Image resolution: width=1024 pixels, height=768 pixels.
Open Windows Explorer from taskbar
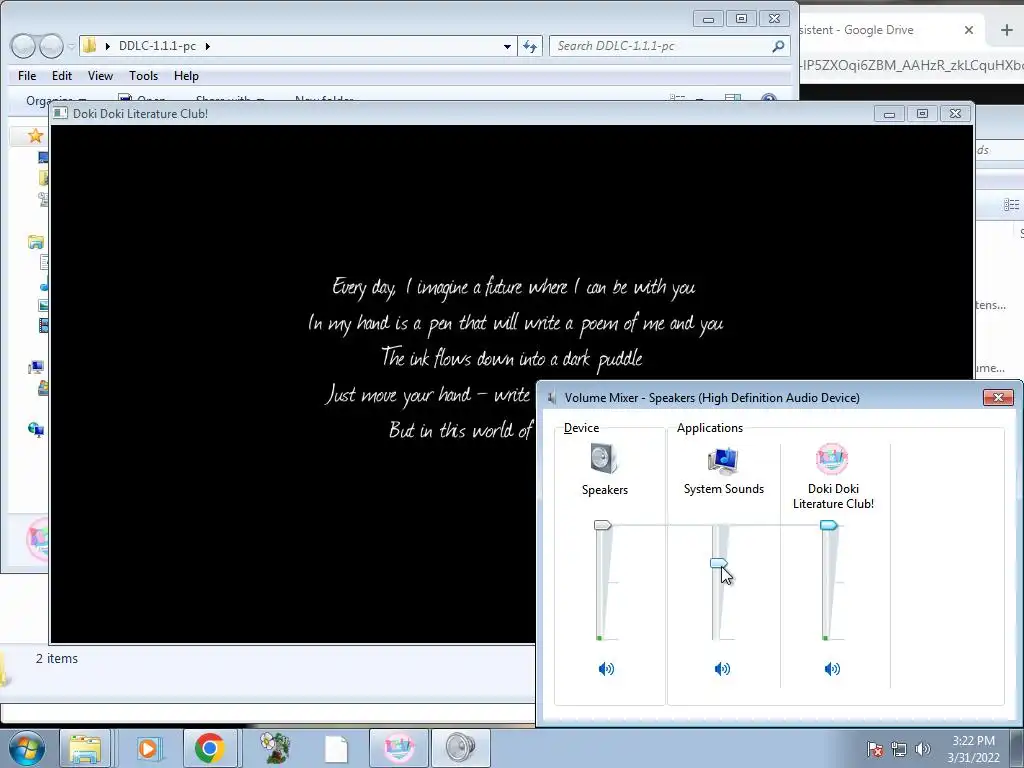85,748
